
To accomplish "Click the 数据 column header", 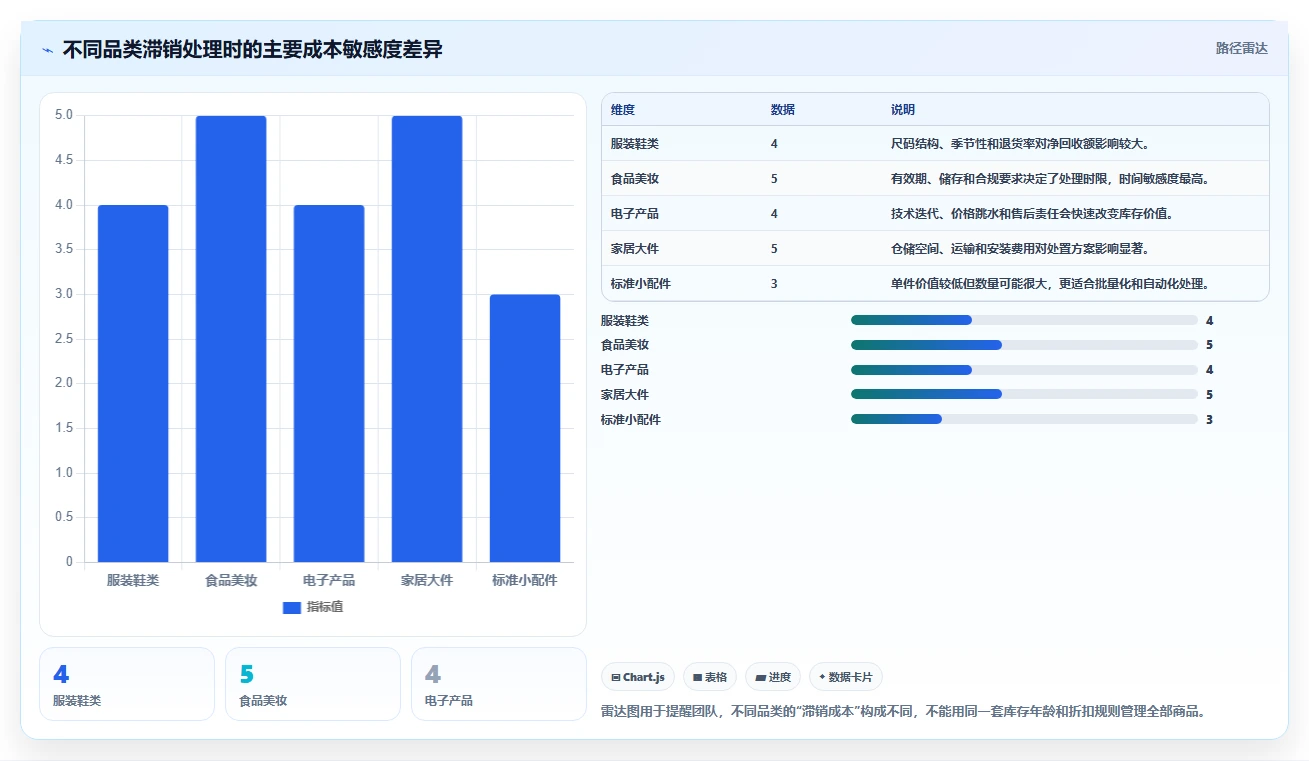I will tap(783, 110).
